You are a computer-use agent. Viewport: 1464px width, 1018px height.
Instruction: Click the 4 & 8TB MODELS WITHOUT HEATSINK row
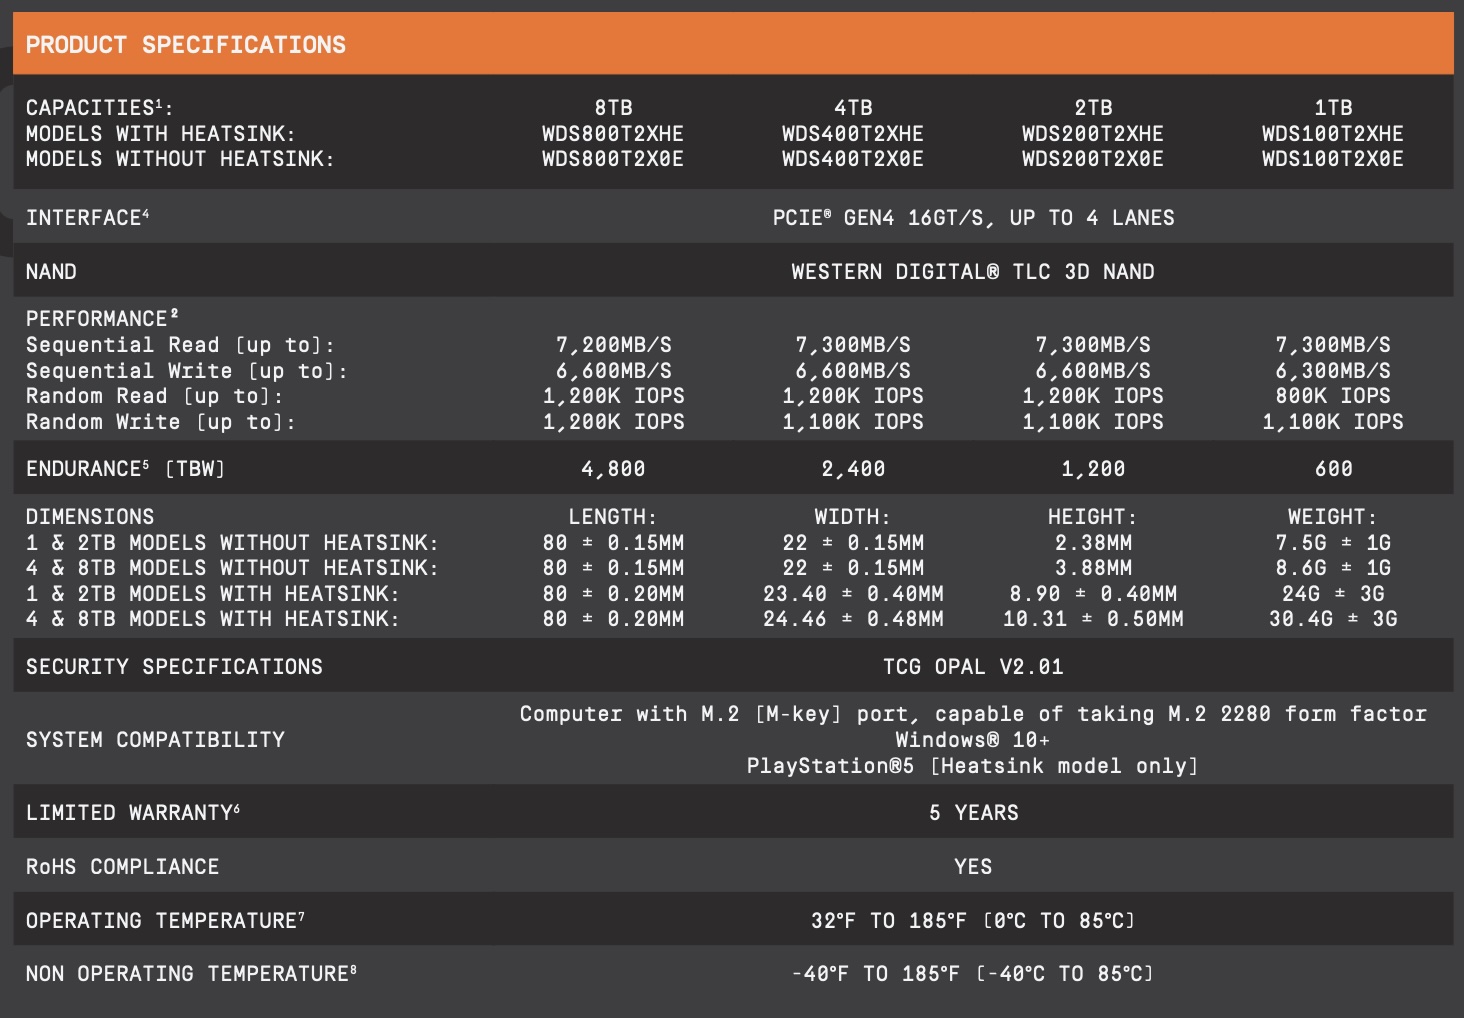point(232,568)
